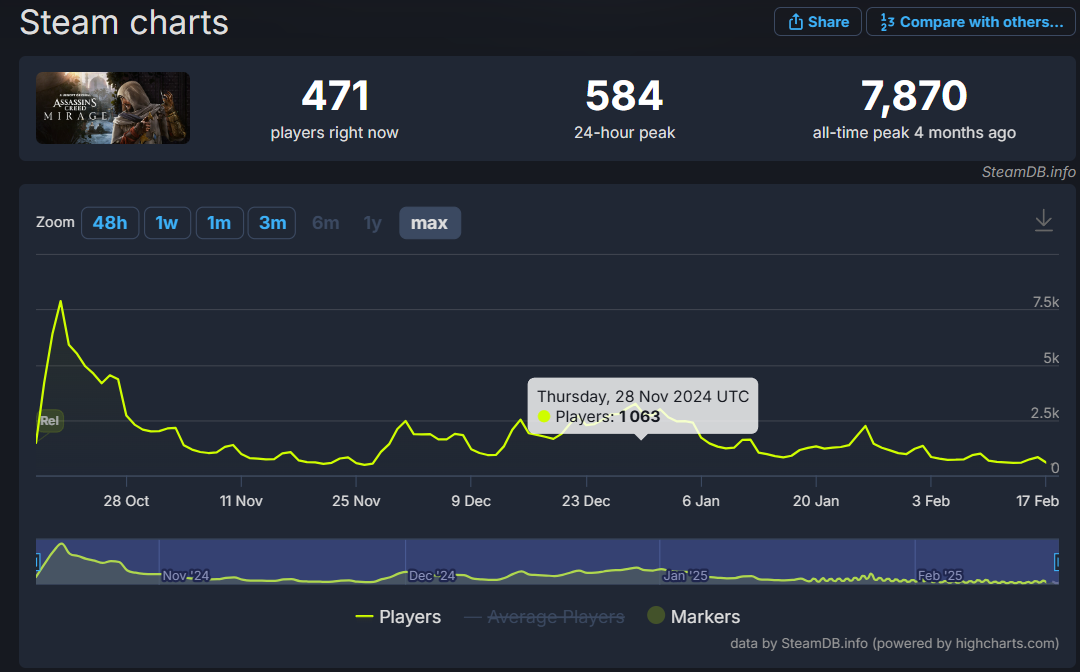Image resolution: width=1080 pixels, height=672 pixels.
Task: Click the 7,870 all-time peak figure
Action: 914,95
